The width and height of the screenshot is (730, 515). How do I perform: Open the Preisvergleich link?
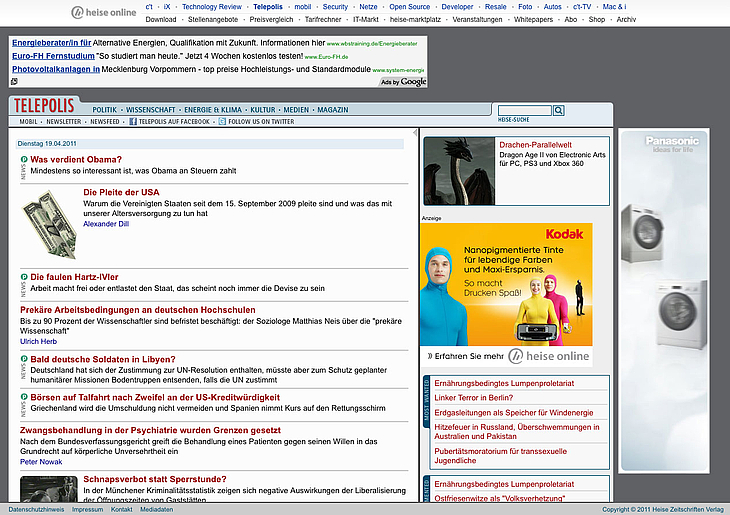pos(271,20)
